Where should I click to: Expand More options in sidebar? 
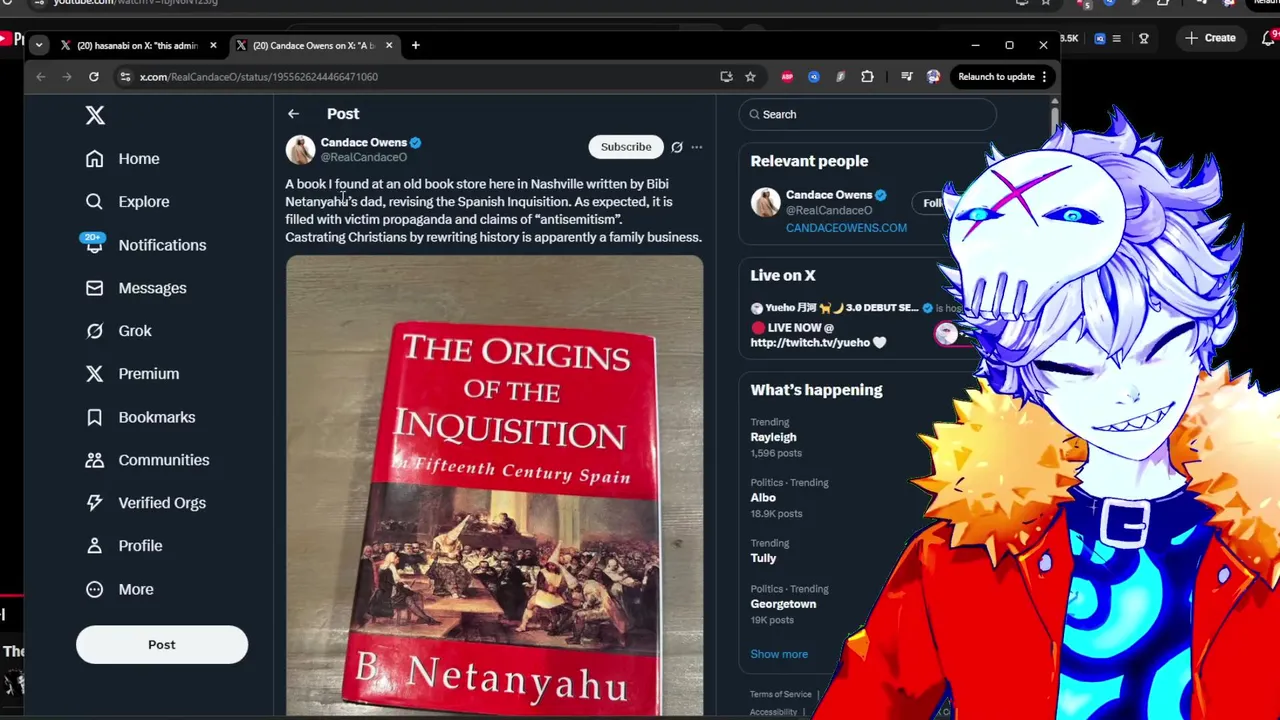tap(119, 589)
